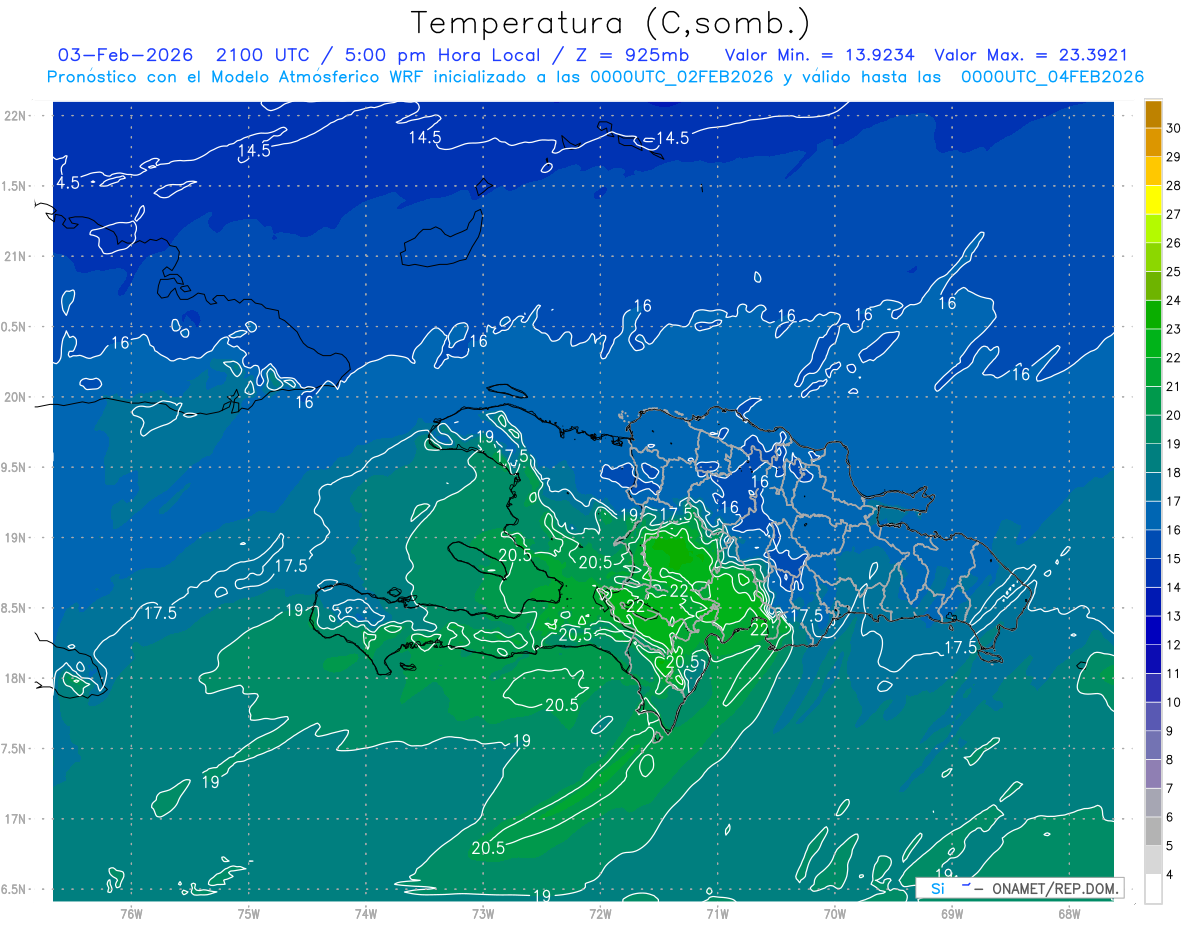Viewport: 1200px width, 927px height.
Task: Click the '9' value on the color legend
Action: pos(1171,731)
